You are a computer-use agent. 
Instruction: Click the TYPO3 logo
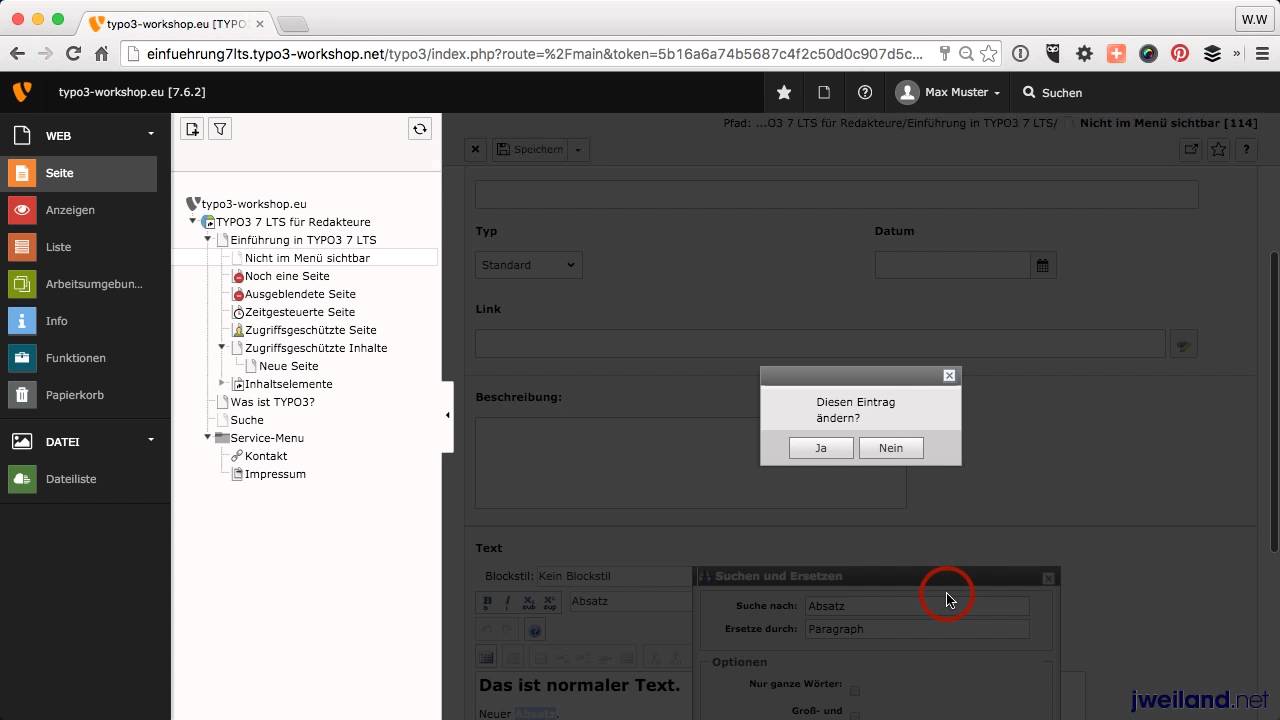tap(21, 92)
